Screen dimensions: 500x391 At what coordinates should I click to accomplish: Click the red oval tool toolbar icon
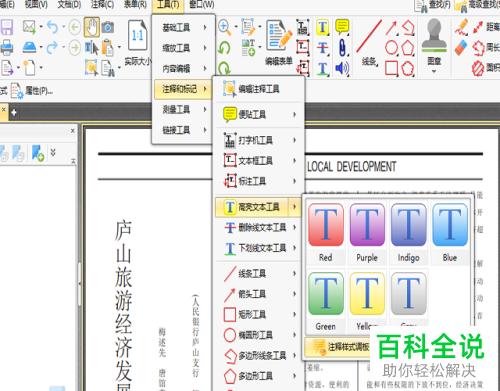[391, 48]
